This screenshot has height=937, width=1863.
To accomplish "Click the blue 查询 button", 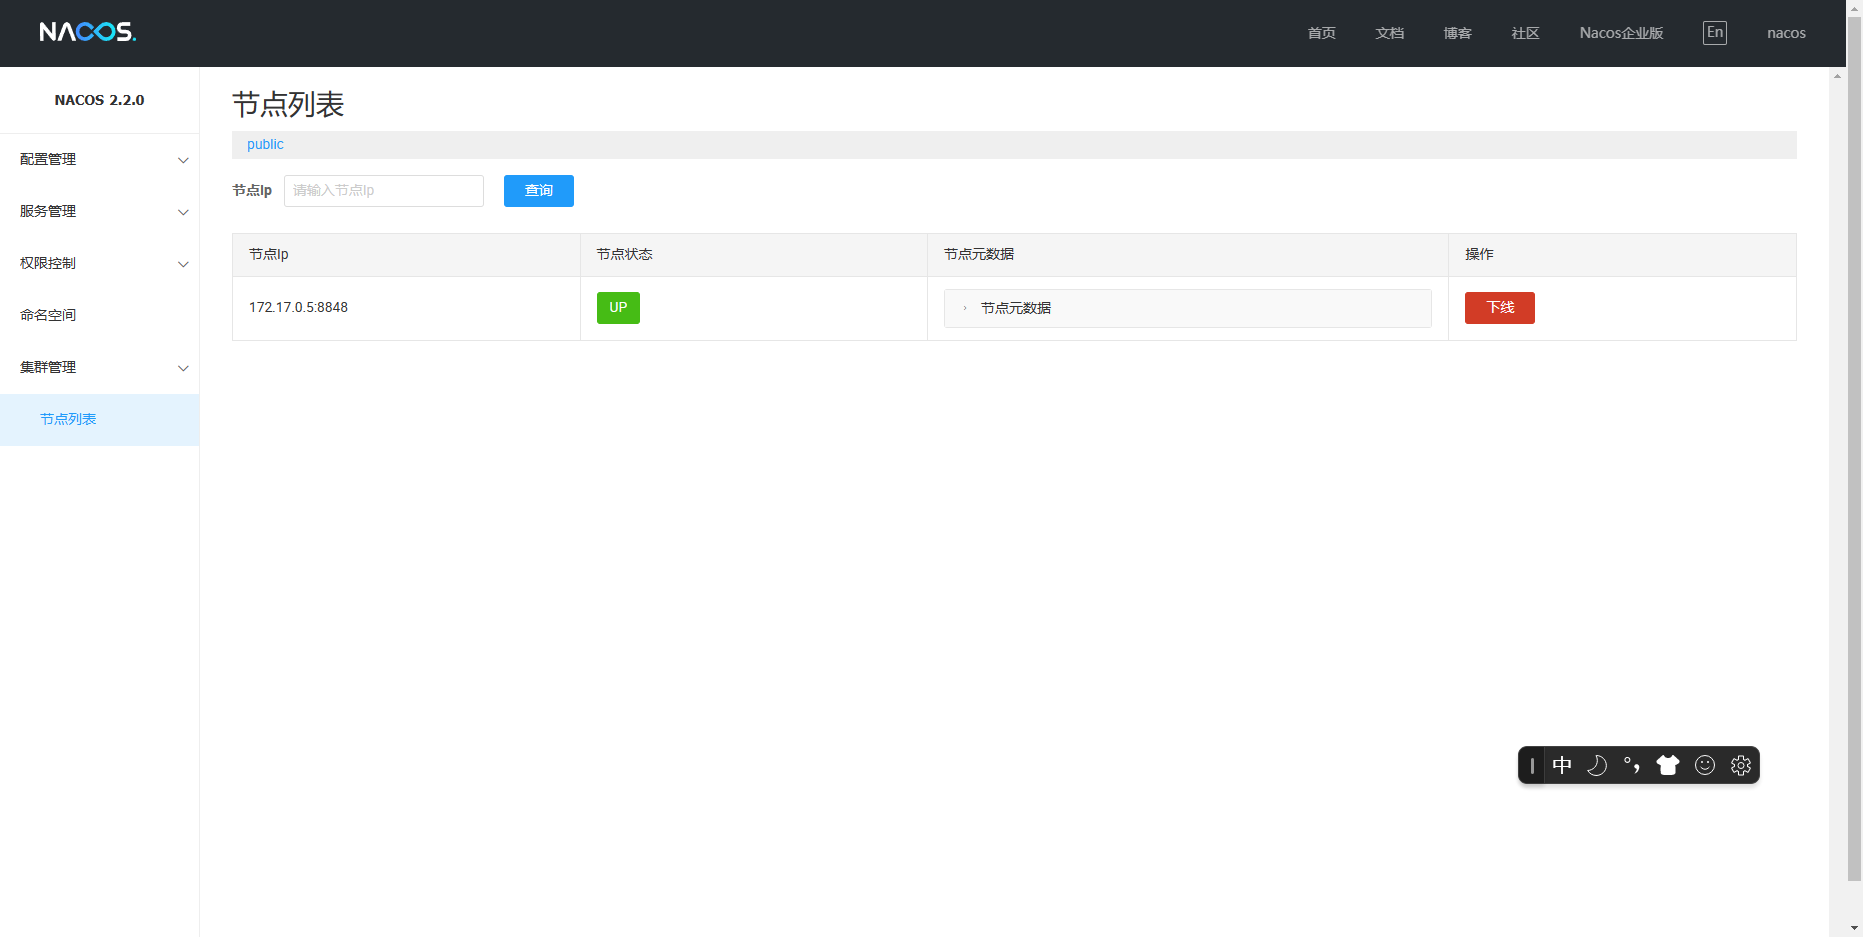I will [539, 191].
